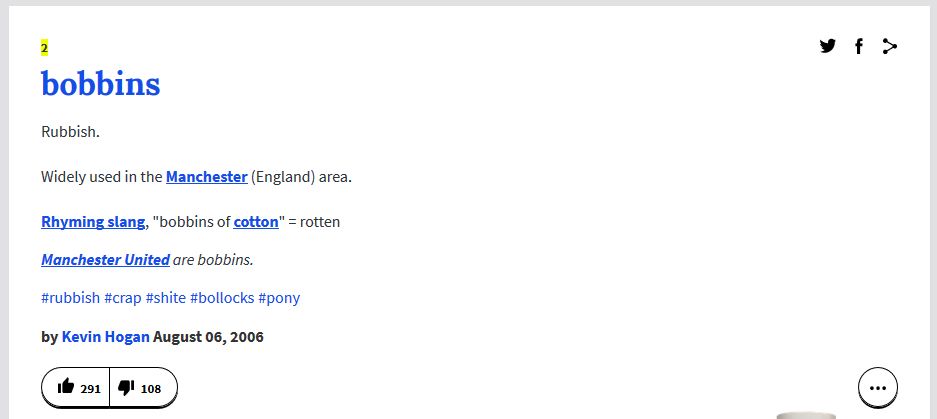Image resolution: width=937 pixels, height=419 pixels.
Task: Open the bobbins word title link
Action: [100, 84]
